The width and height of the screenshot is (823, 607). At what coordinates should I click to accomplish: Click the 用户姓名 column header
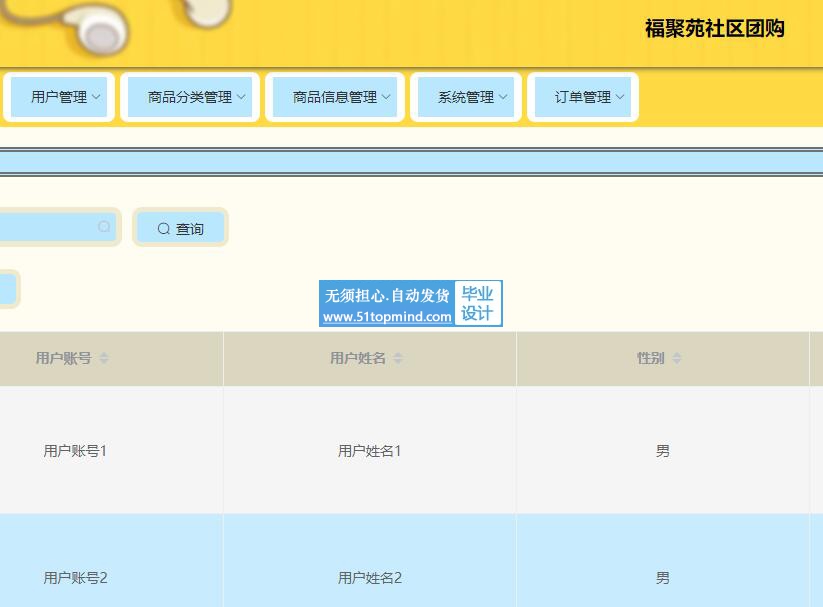click(370, 359)
